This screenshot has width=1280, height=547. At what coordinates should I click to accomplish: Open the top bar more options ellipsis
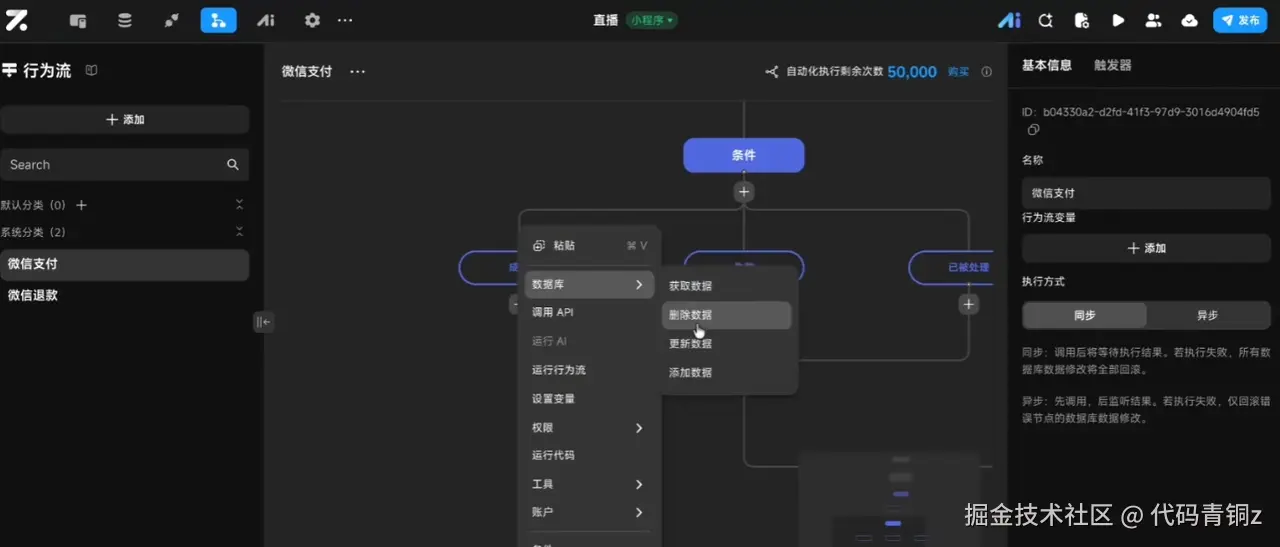345,20
